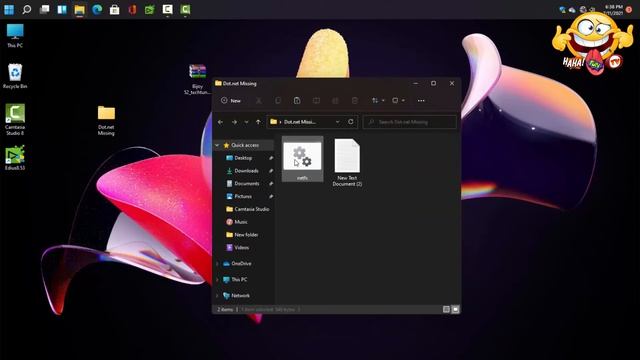Open Task View from taskbar
640x360 pixels.
click(x=44, y=9)
